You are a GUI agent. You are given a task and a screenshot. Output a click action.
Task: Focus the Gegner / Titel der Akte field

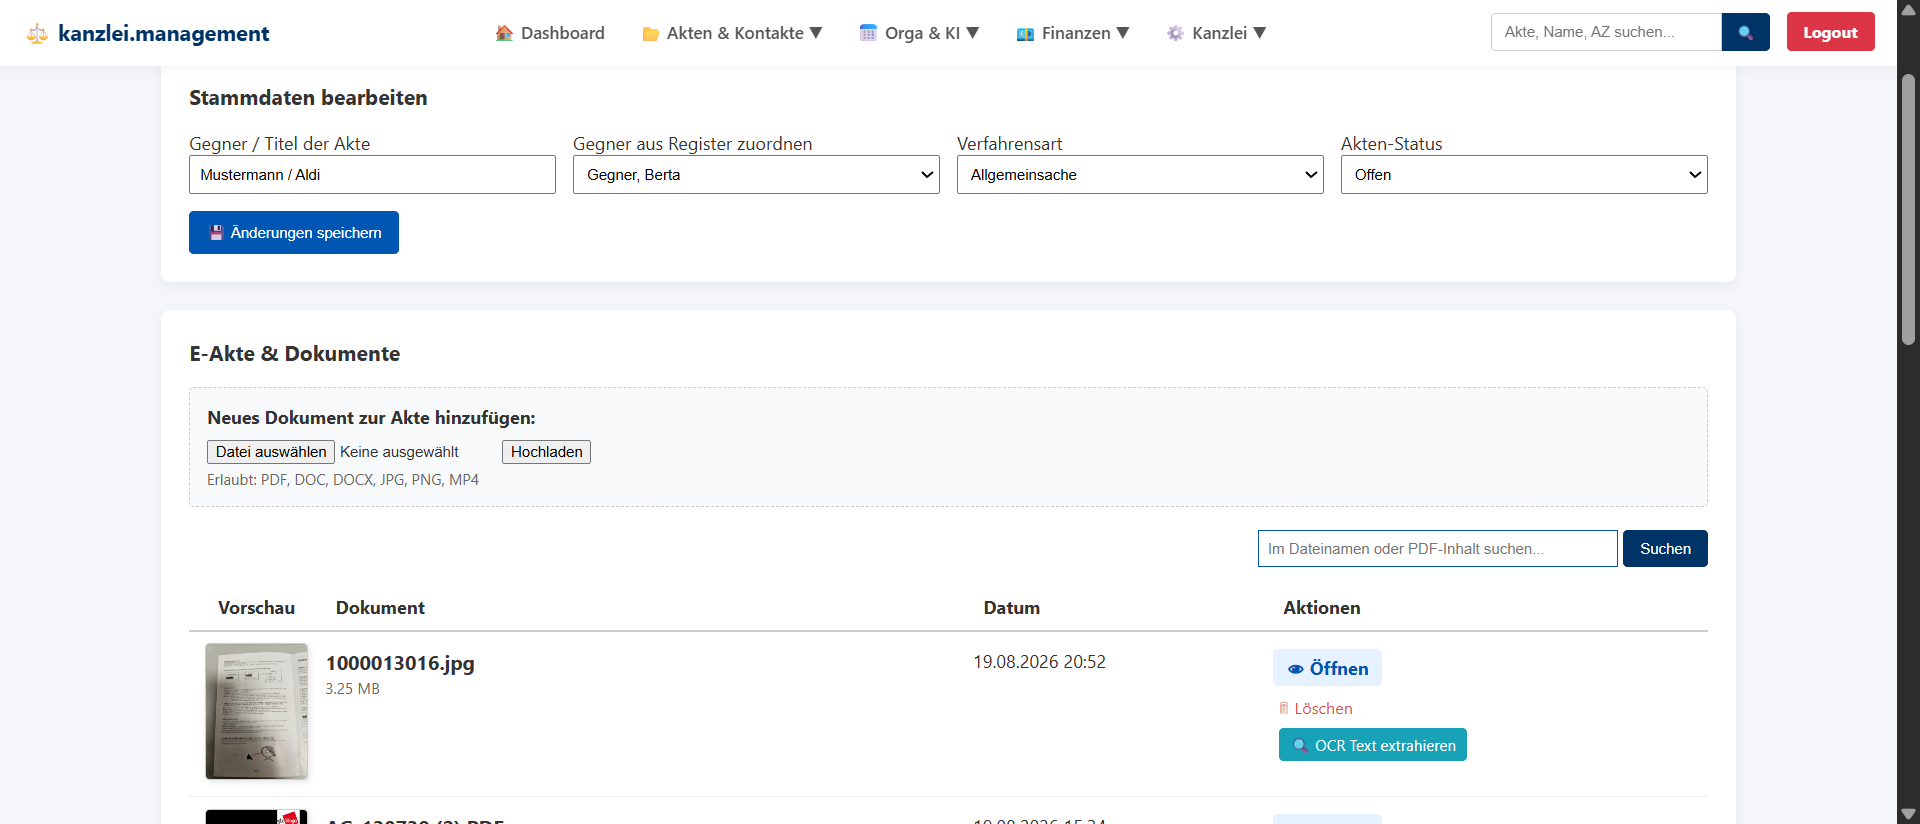click(372, 175)
